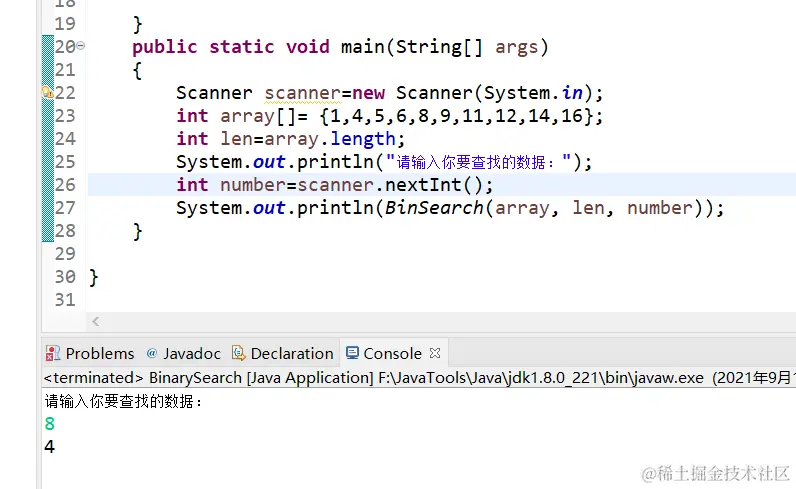The height and width of the screenshot is (489, 796).
Task: Click 'main' in the method signature
Action: [362, 47]
